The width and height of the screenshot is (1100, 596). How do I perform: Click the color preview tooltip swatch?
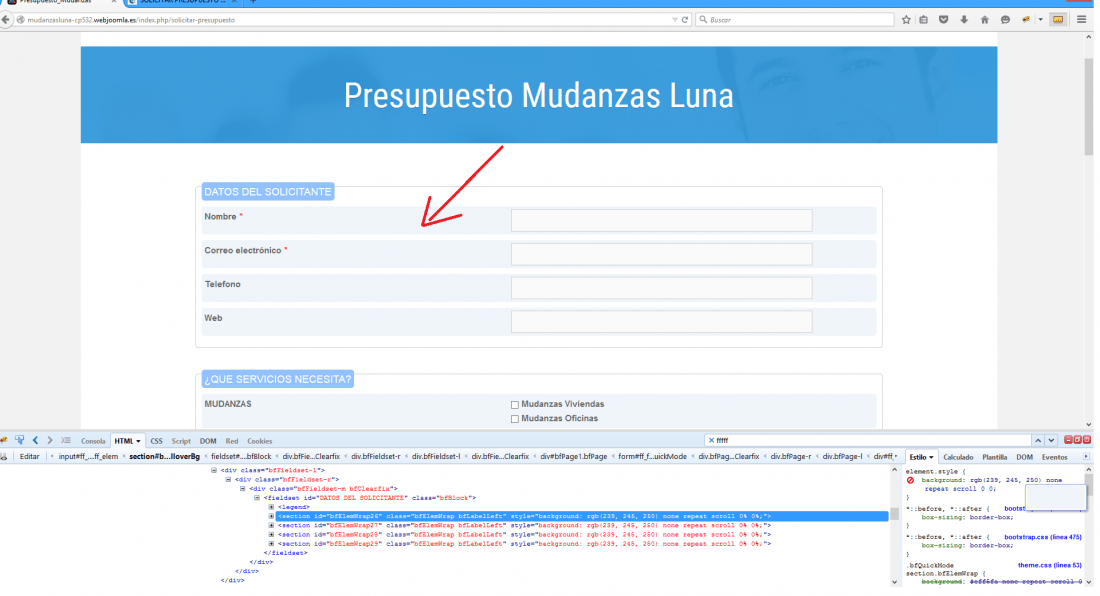coord(1055,496)
